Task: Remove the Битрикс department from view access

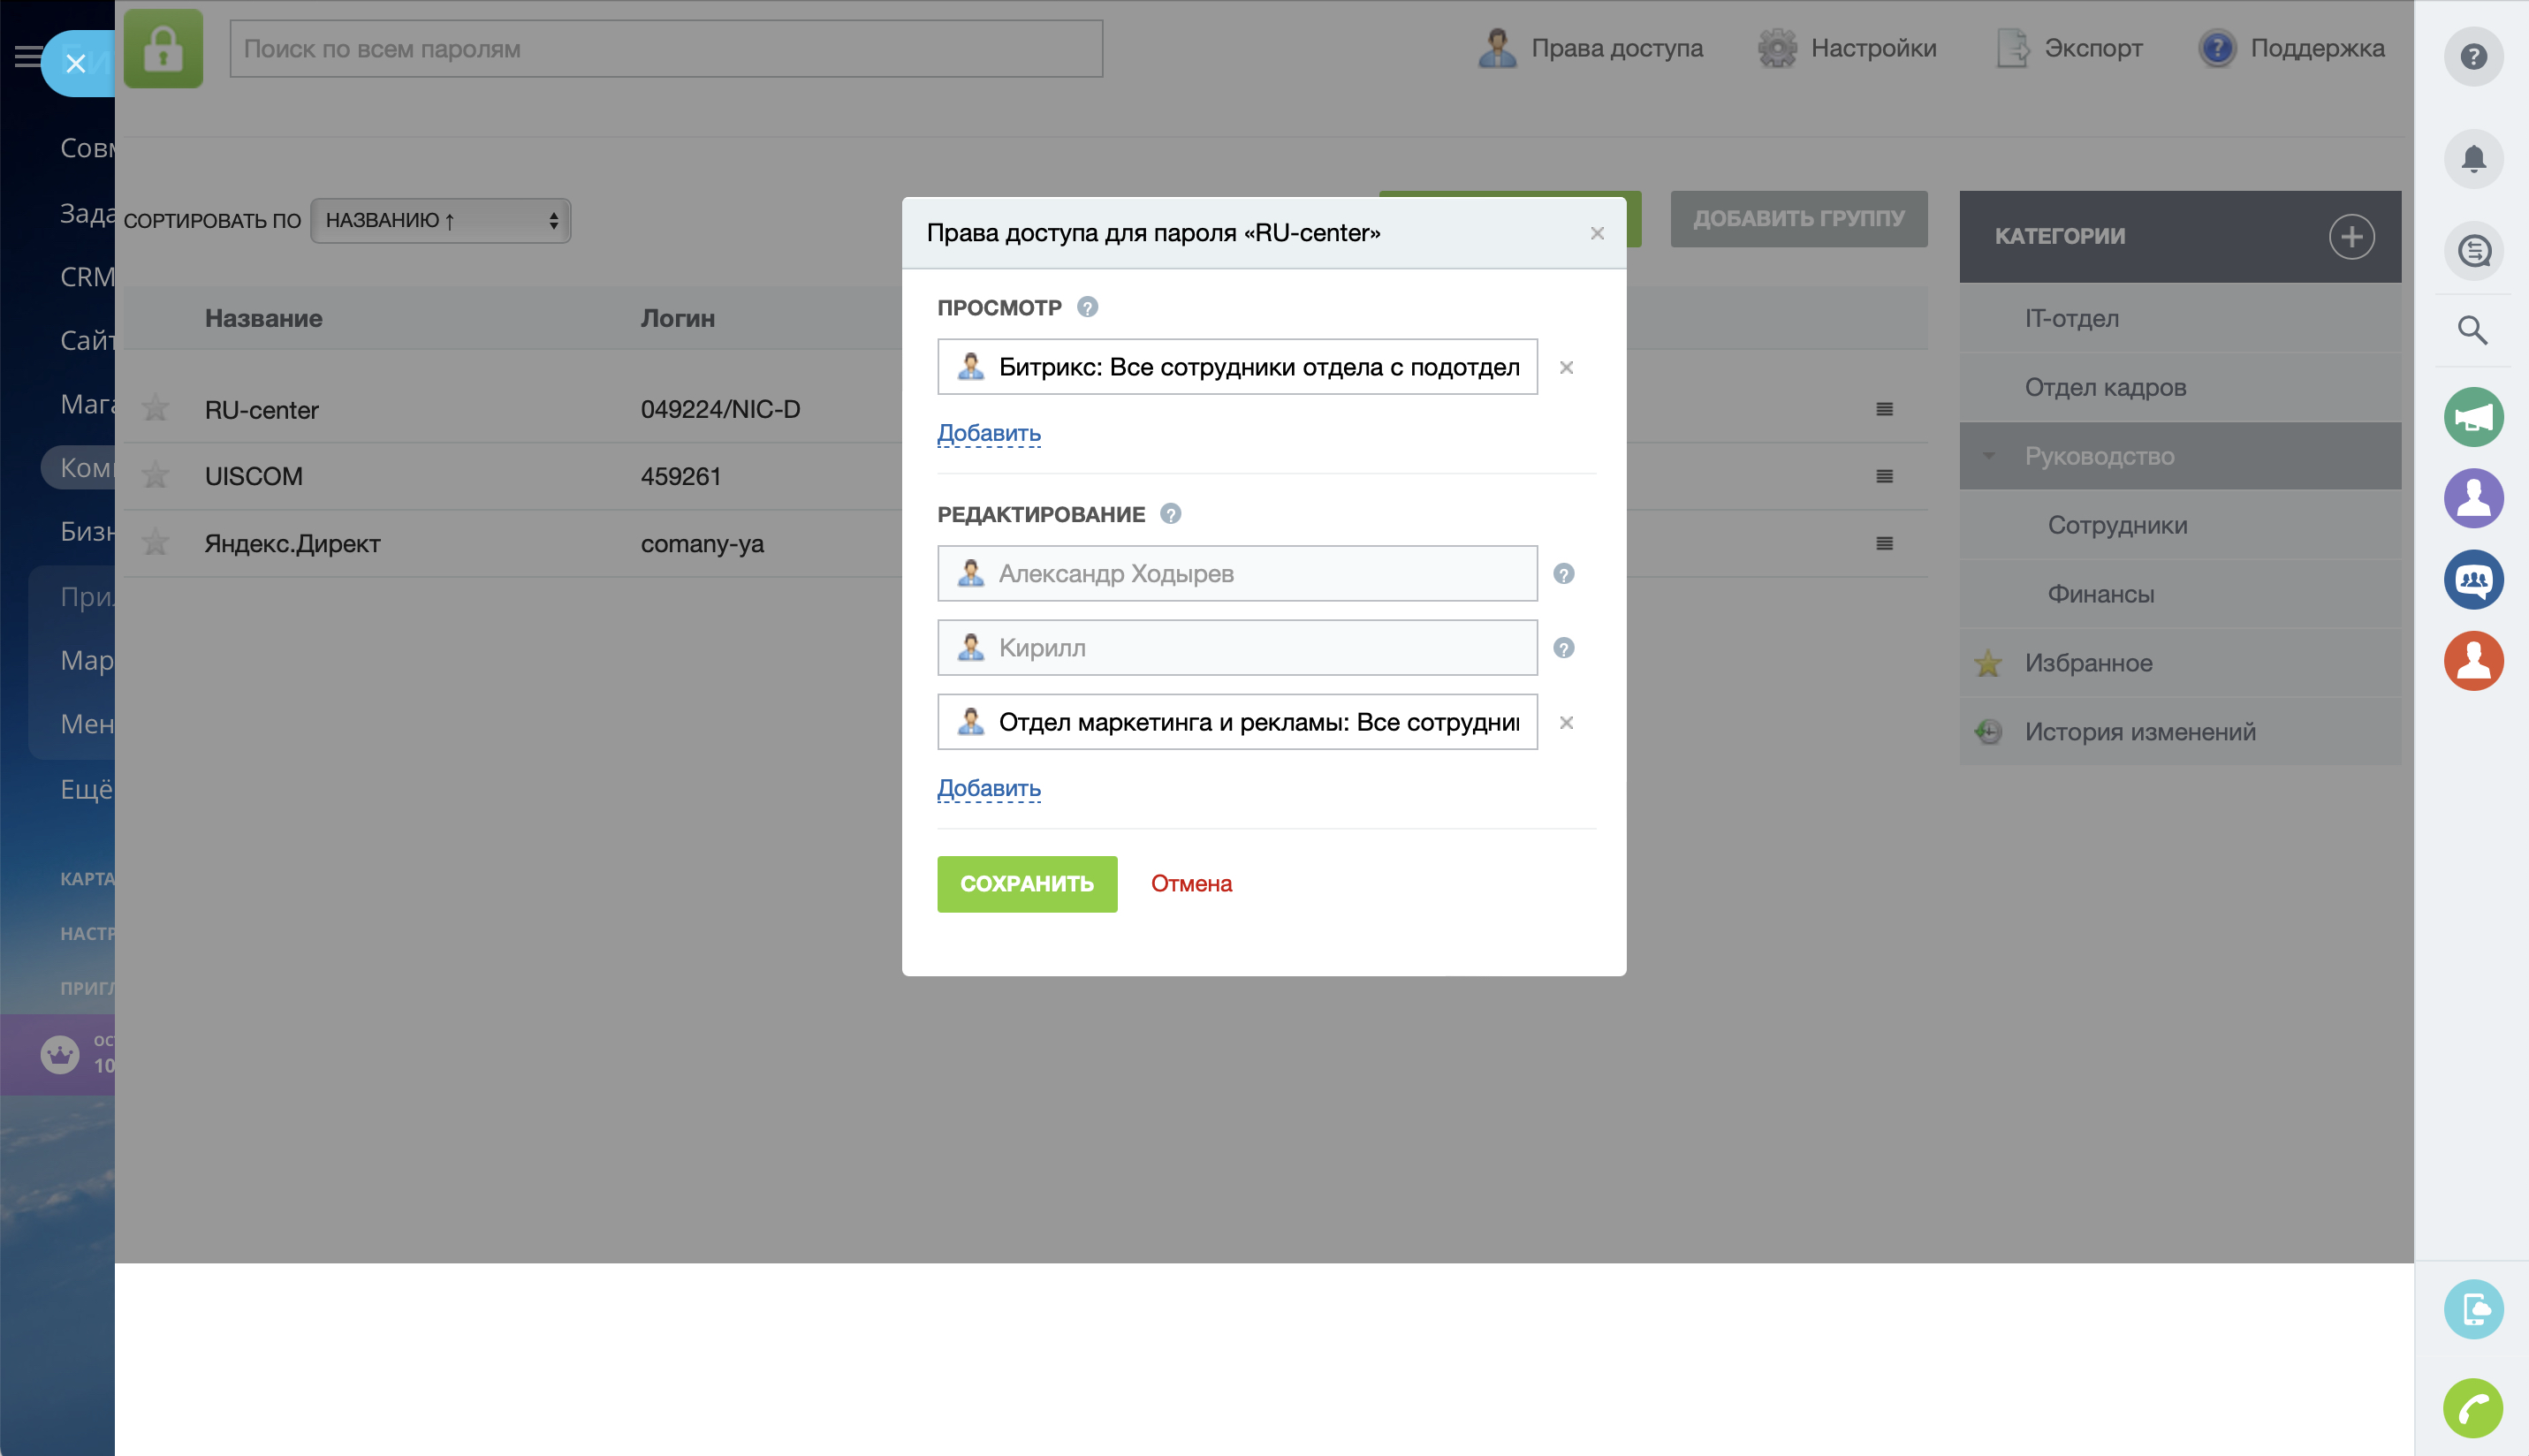Action: (1566, 368)
